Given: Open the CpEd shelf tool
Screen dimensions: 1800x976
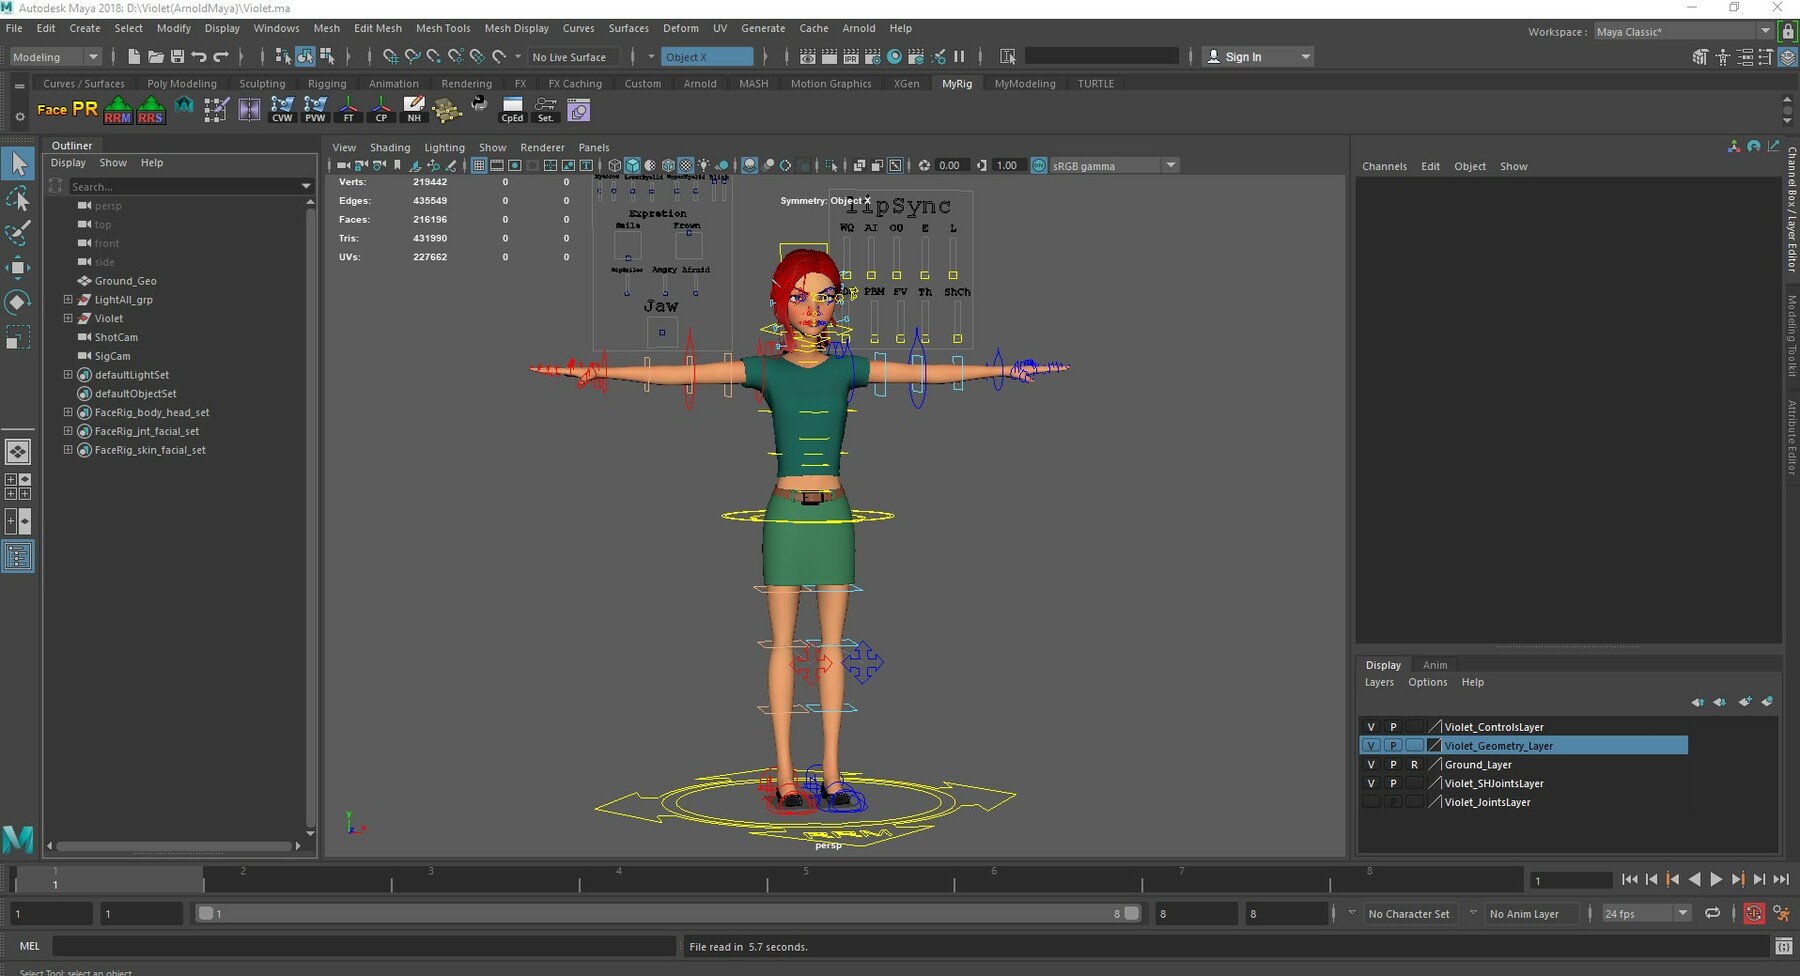Looking at the screenshot, I should [x=512, y=110].
